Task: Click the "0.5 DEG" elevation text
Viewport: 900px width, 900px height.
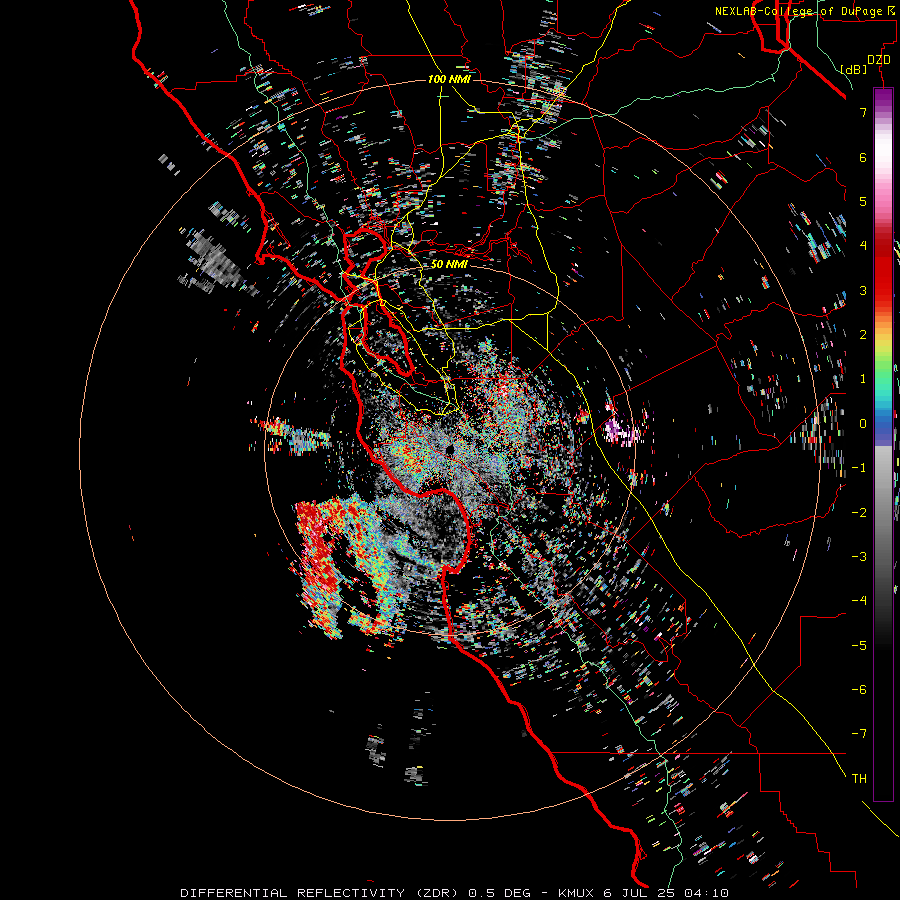Action: tap(499, 893)
